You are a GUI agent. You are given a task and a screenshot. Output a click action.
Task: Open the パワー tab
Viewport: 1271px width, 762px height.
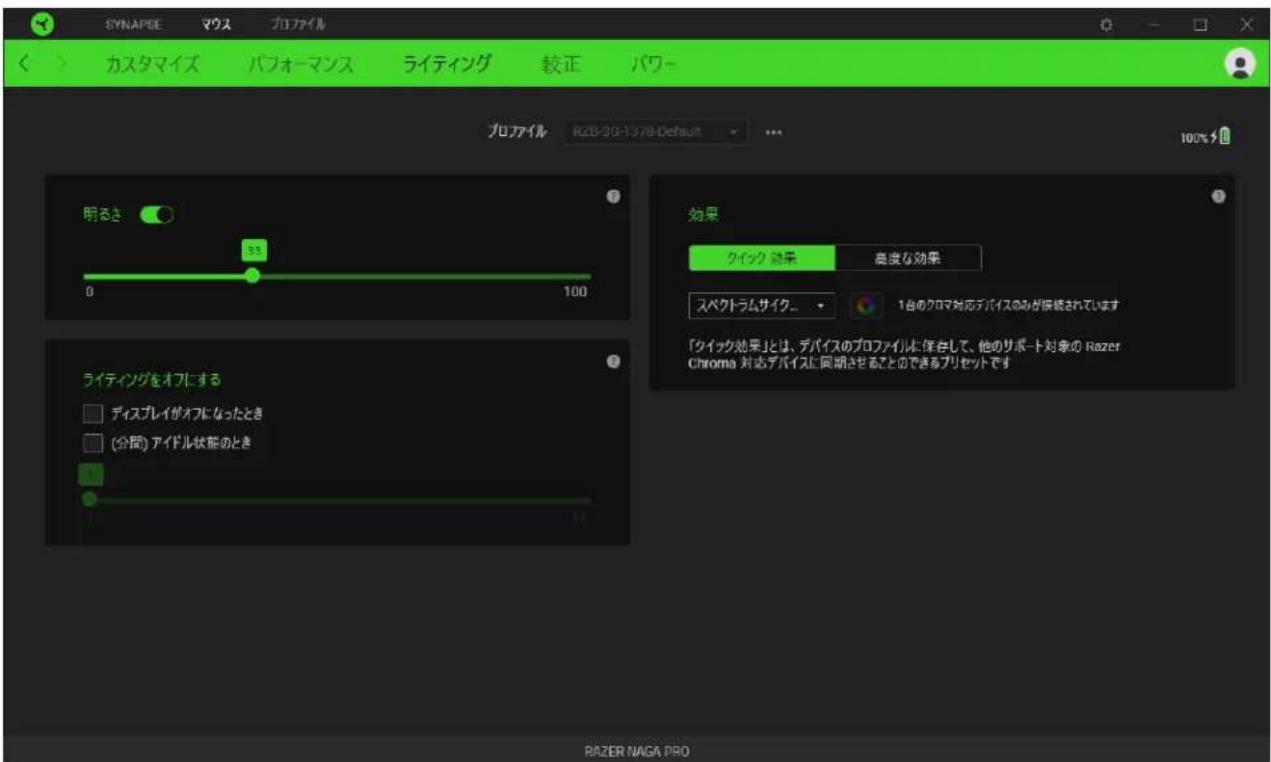(x=654, y=65)
